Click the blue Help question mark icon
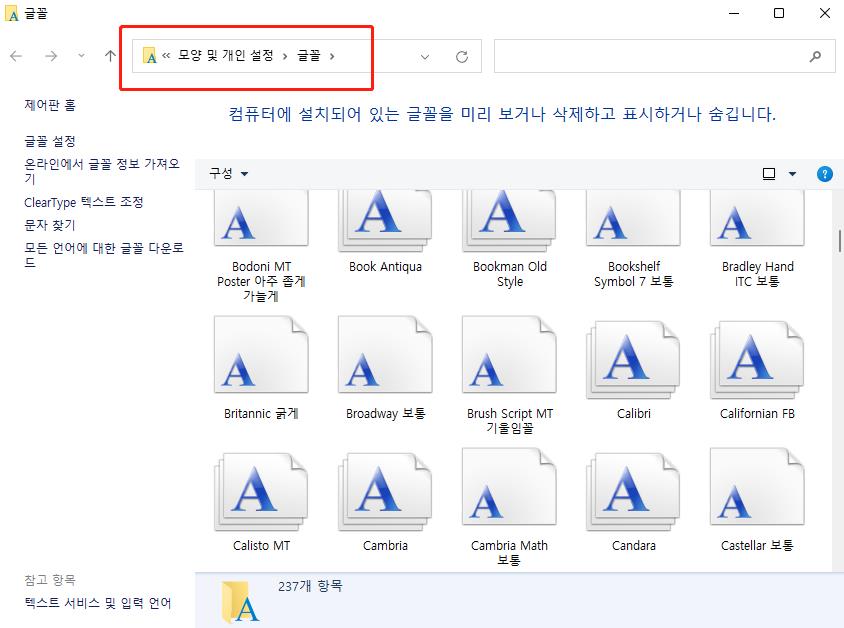The image size is (844, 628). [823, 173]
